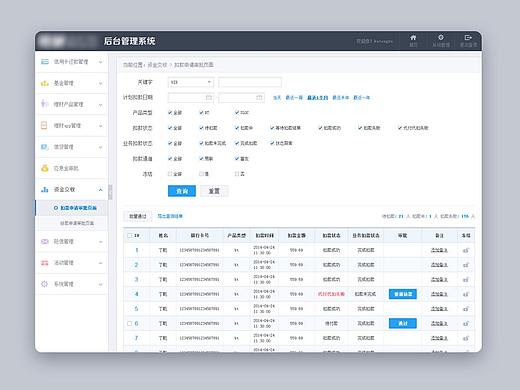Expand the chevron beside the loan management item
The width and height of the screenshot is (520, 390).
tap(100, 147)
